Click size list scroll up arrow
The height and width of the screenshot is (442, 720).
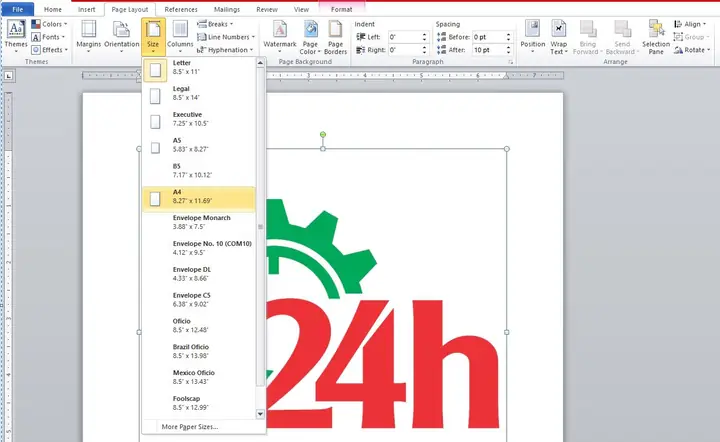(260, 62)
